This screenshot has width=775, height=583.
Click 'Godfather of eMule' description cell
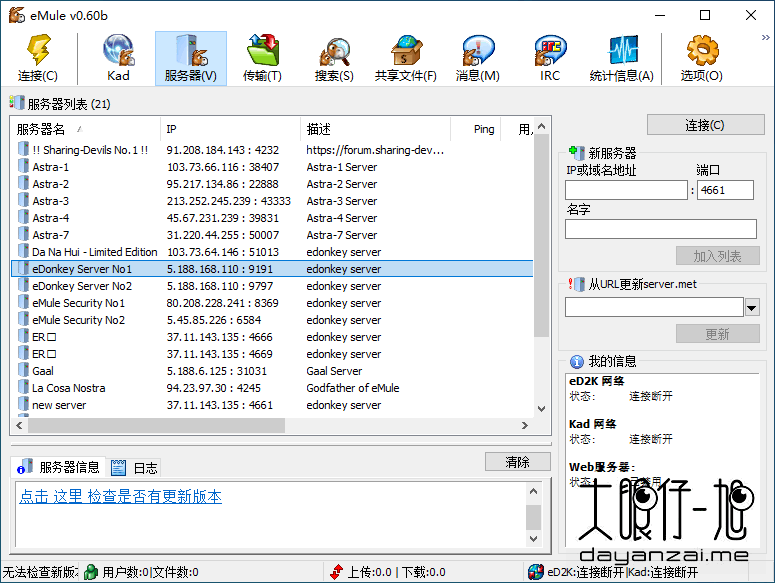point(353,388)
